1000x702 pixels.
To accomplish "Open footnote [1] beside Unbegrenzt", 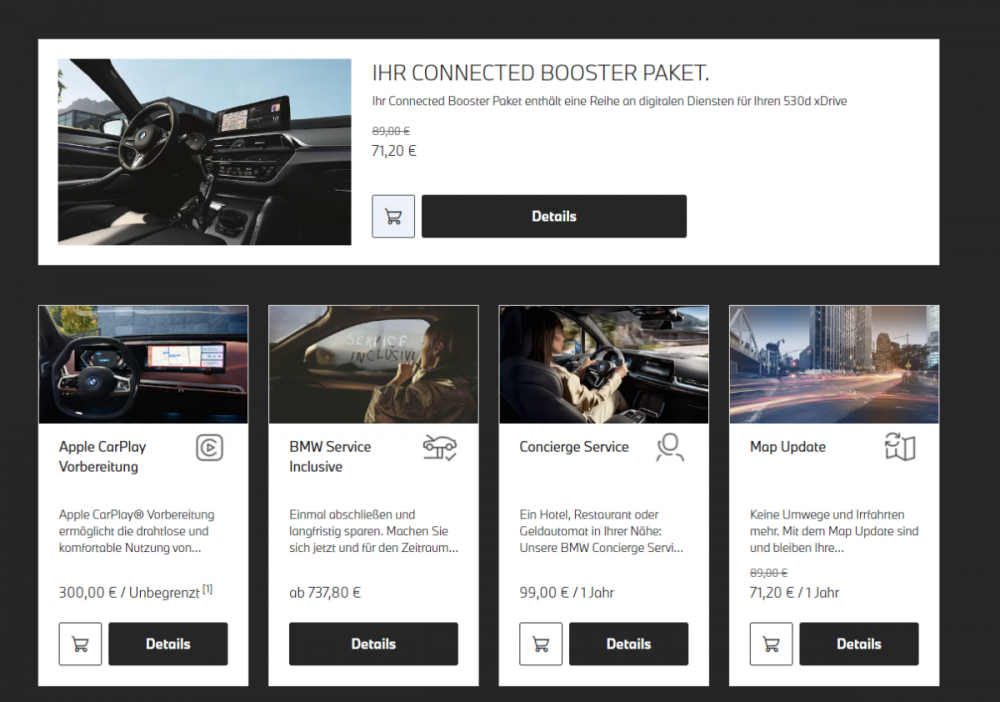I will pyautogui.click(x=207, y=590).
